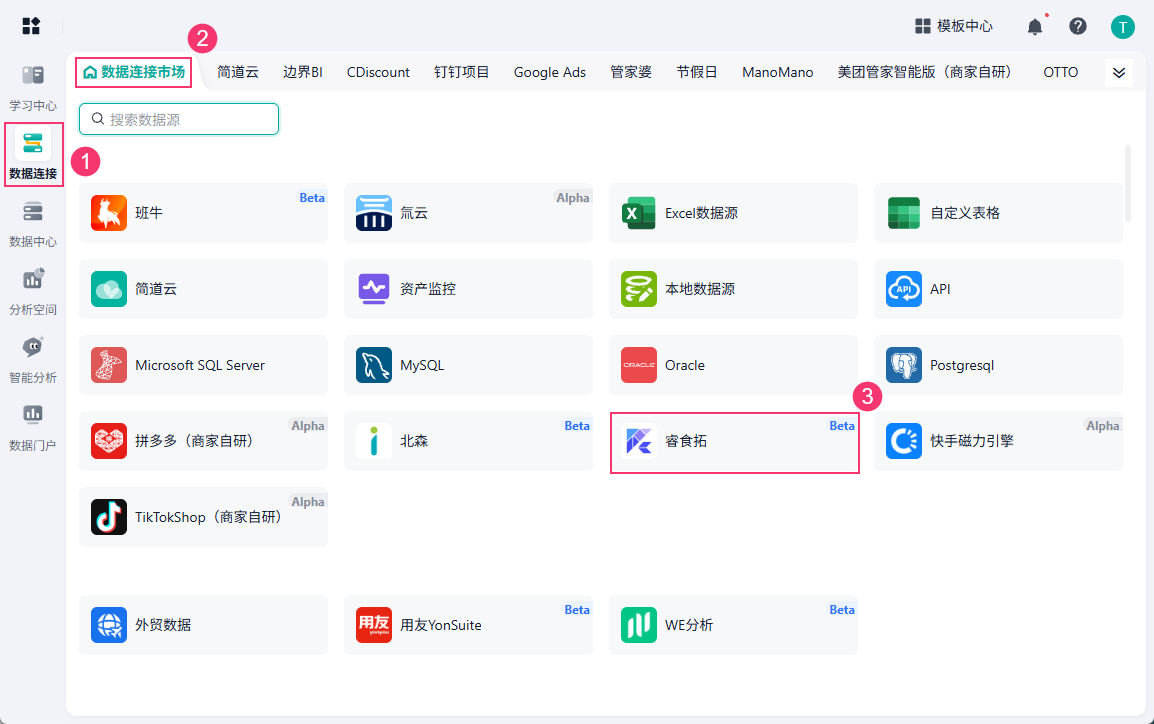This screenshot has height=724, width=1154.
Task: Select the 睿食拓 label
Action: click(x=686, y=441)
